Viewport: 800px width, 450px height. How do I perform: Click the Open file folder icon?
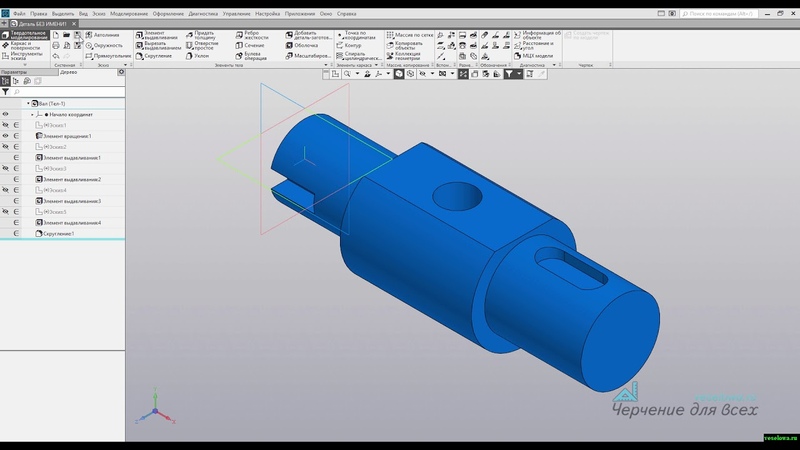point(66,35)
